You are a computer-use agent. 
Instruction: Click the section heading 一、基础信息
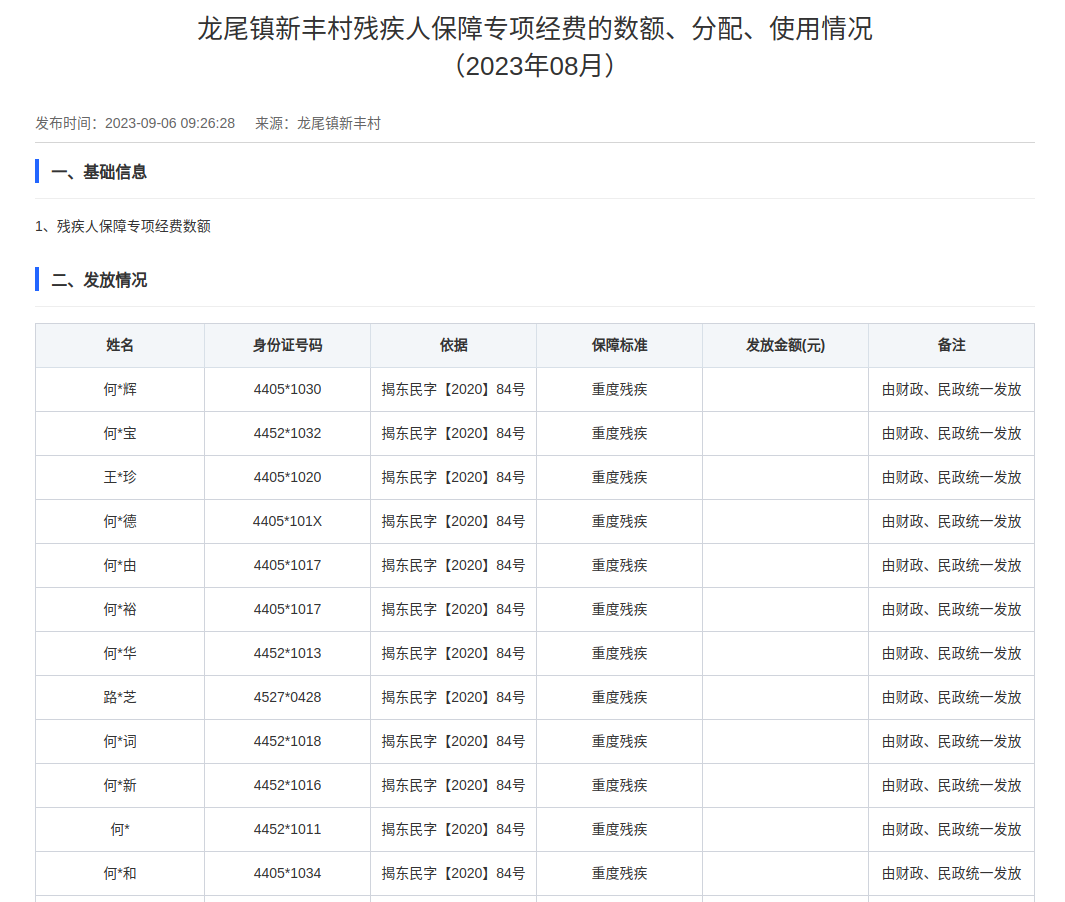[x=99, y=173]
